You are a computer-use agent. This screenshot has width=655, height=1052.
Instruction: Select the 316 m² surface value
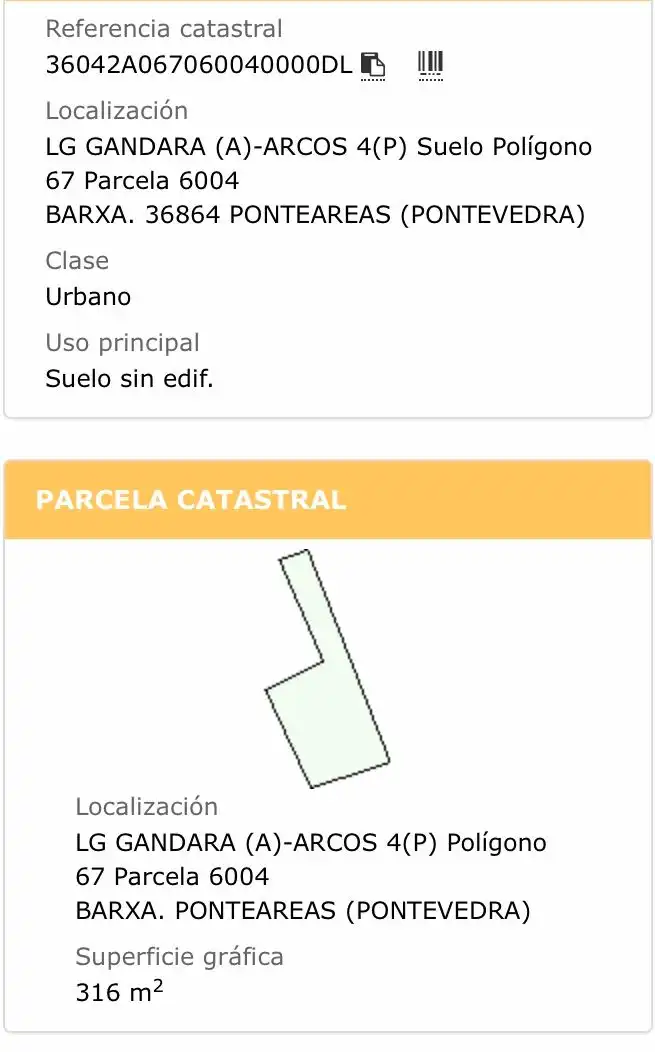119,991
